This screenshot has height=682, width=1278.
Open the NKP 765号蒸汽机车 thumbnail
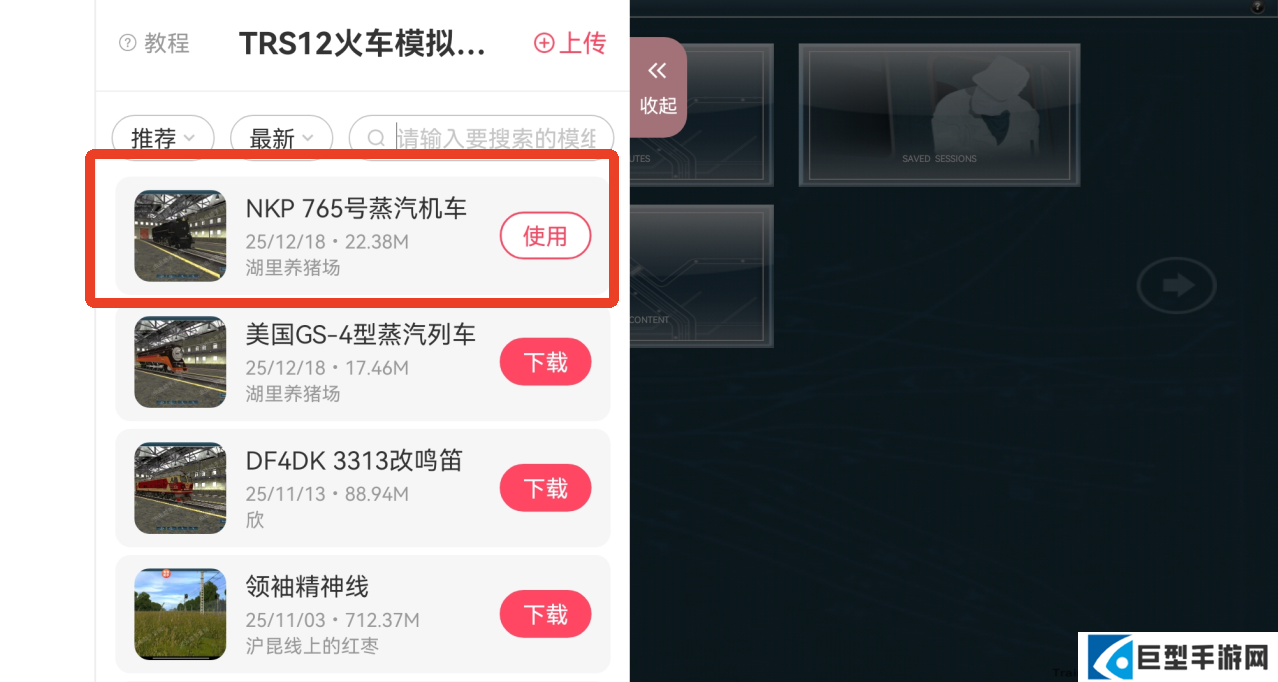(180, 236)
